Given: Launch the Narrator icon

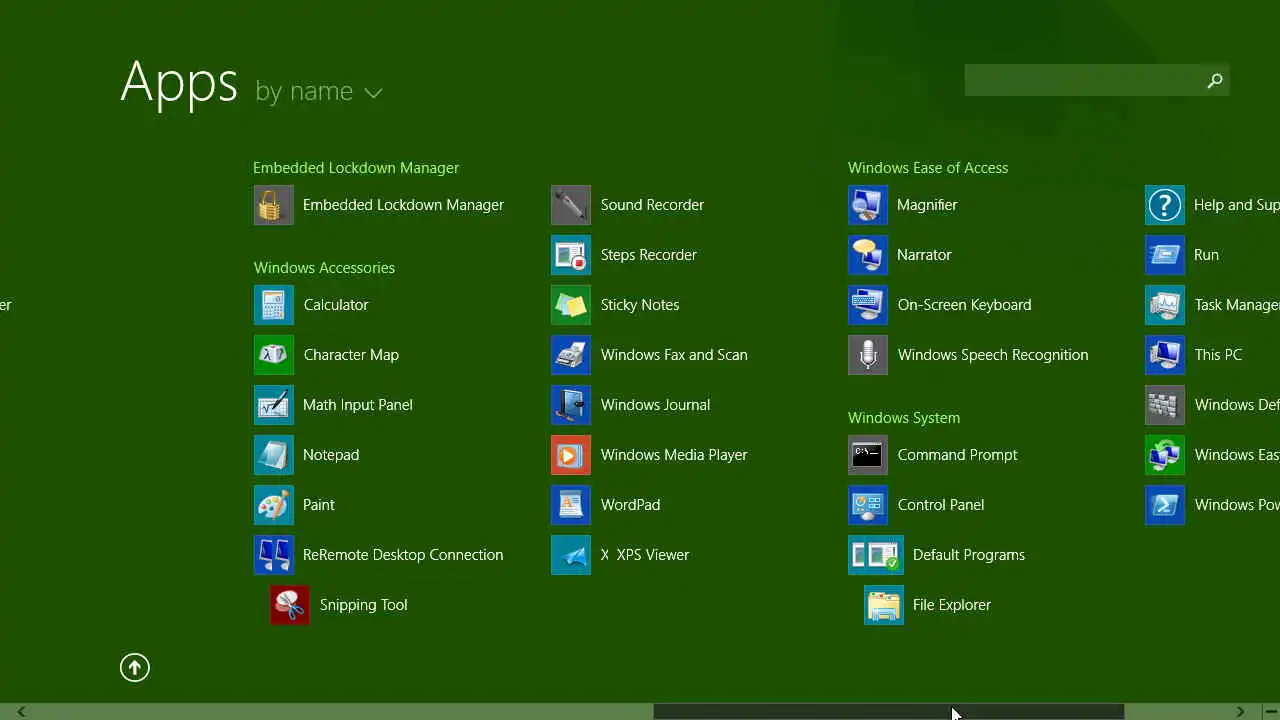Looking at the screenshot, I should [868, 255].
